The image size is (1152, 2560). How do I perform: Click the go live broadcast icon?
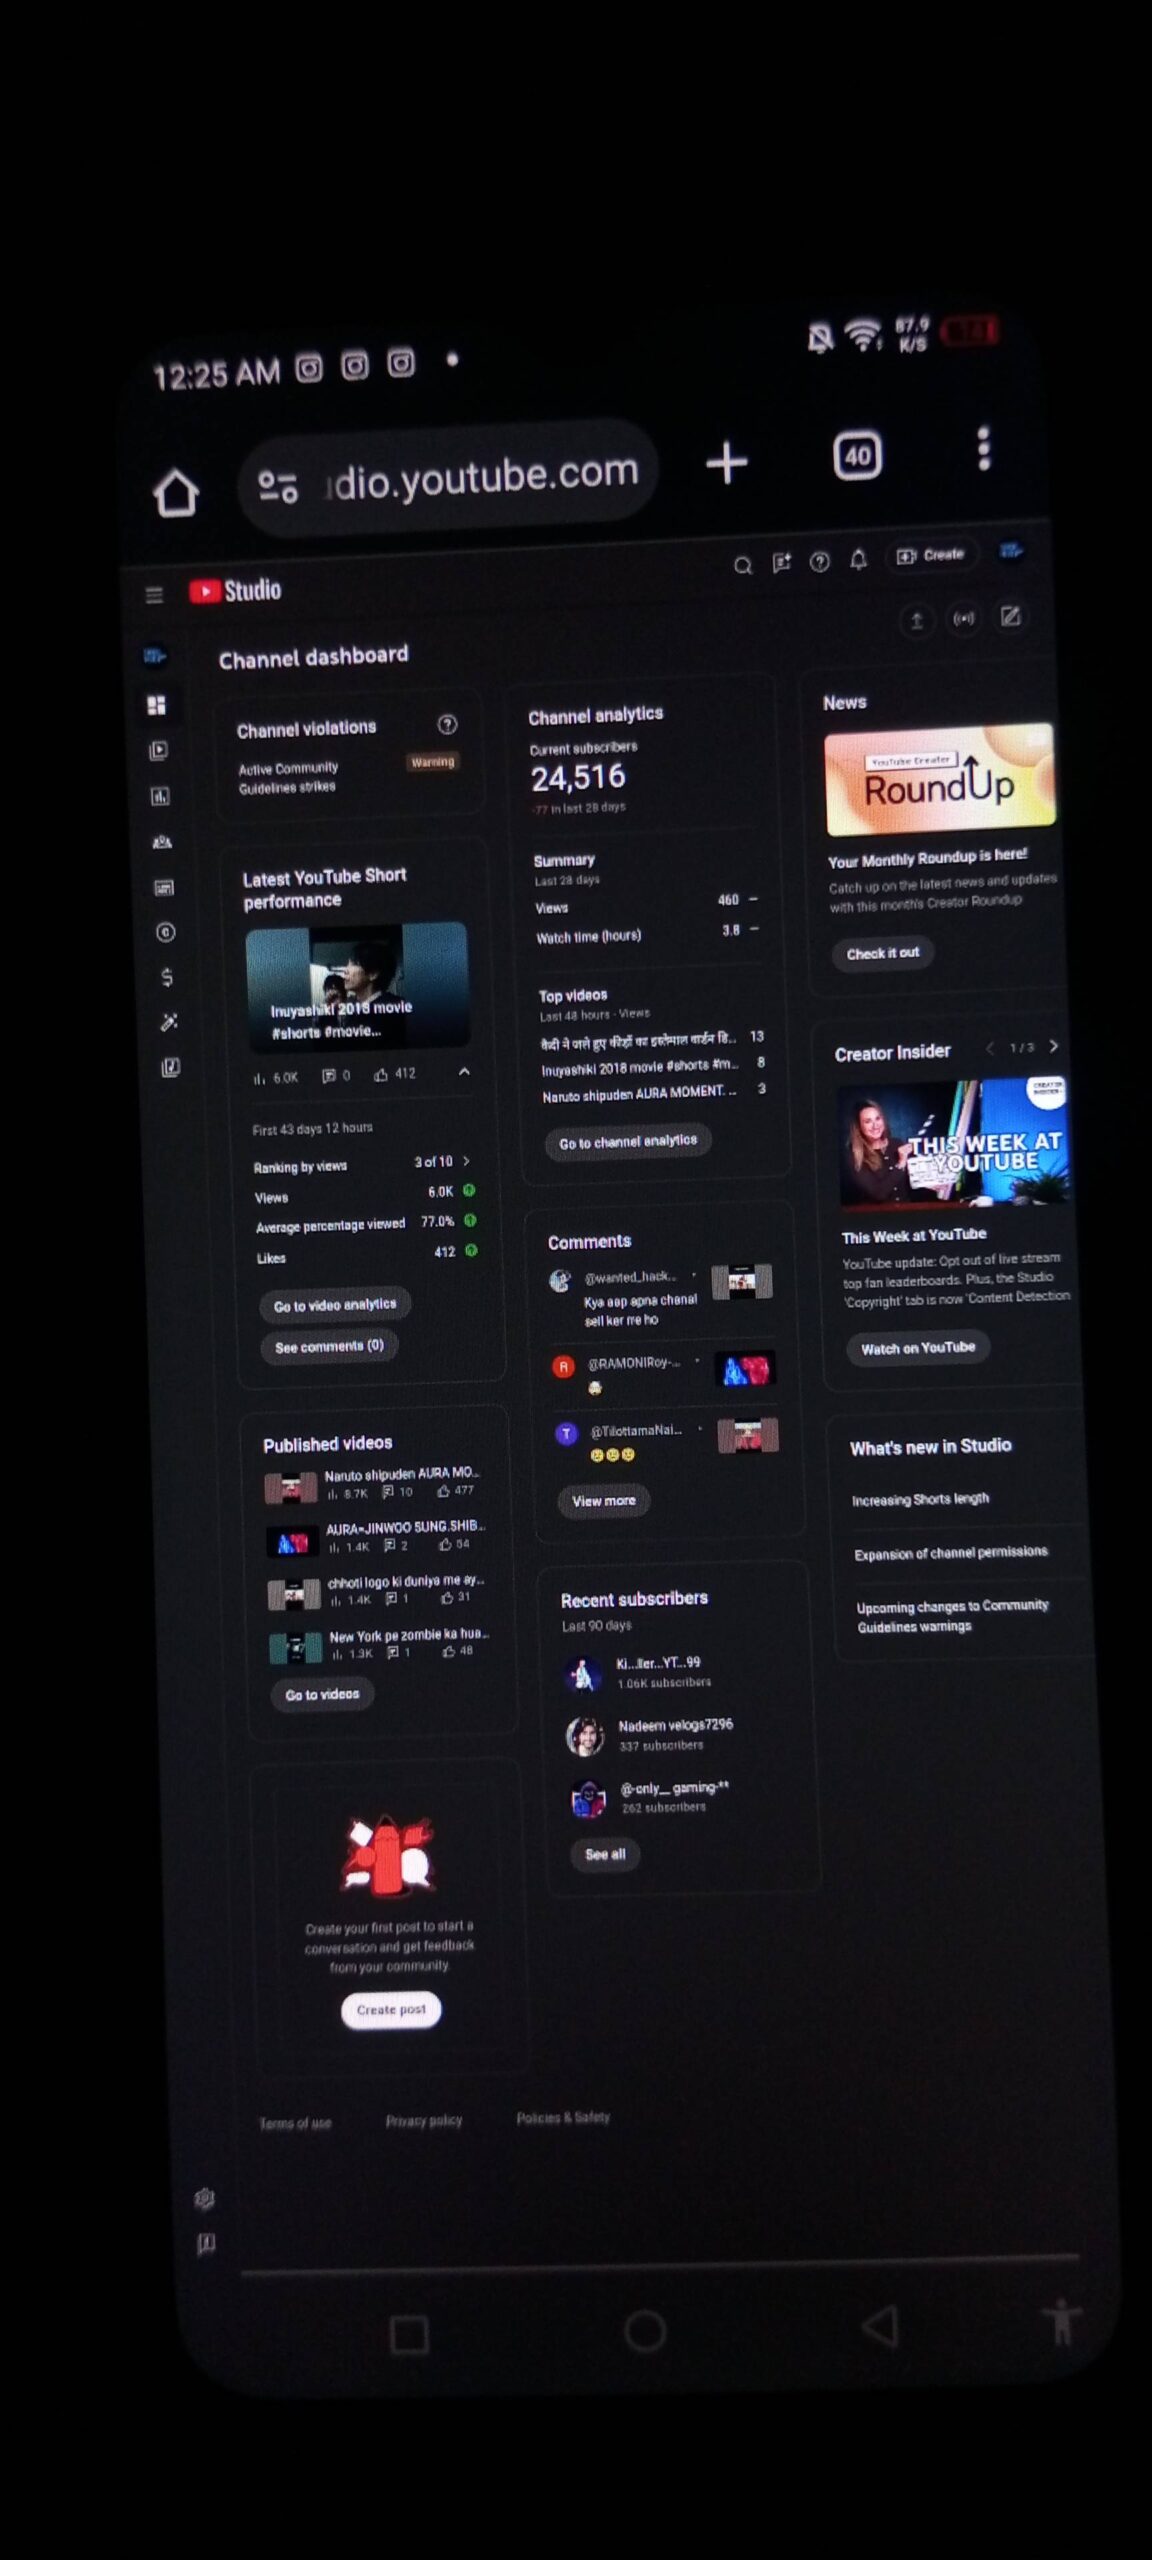click(963, 618)
